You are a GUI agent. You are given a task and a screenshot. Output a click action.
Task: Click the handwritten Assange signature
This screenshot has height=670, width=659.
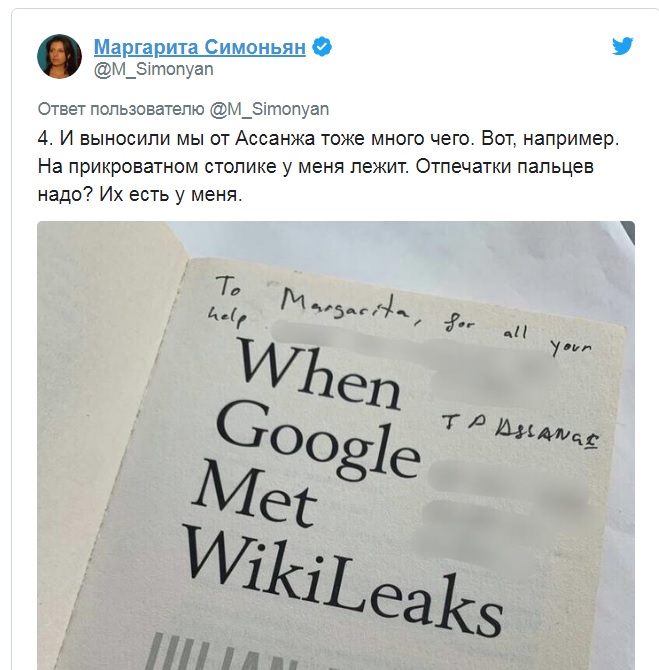point(520,430)
